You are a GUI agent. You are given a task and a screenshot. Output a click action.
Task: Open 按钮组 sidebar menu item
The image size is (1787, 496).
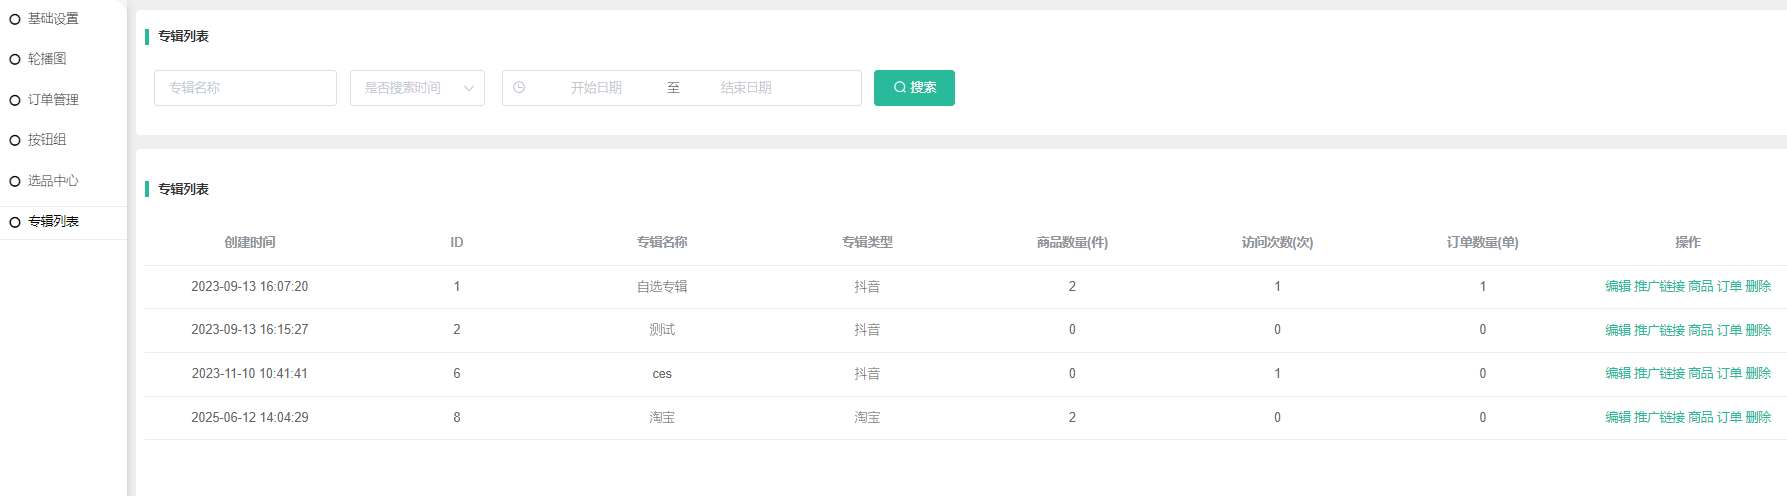[x=47, y=140]
